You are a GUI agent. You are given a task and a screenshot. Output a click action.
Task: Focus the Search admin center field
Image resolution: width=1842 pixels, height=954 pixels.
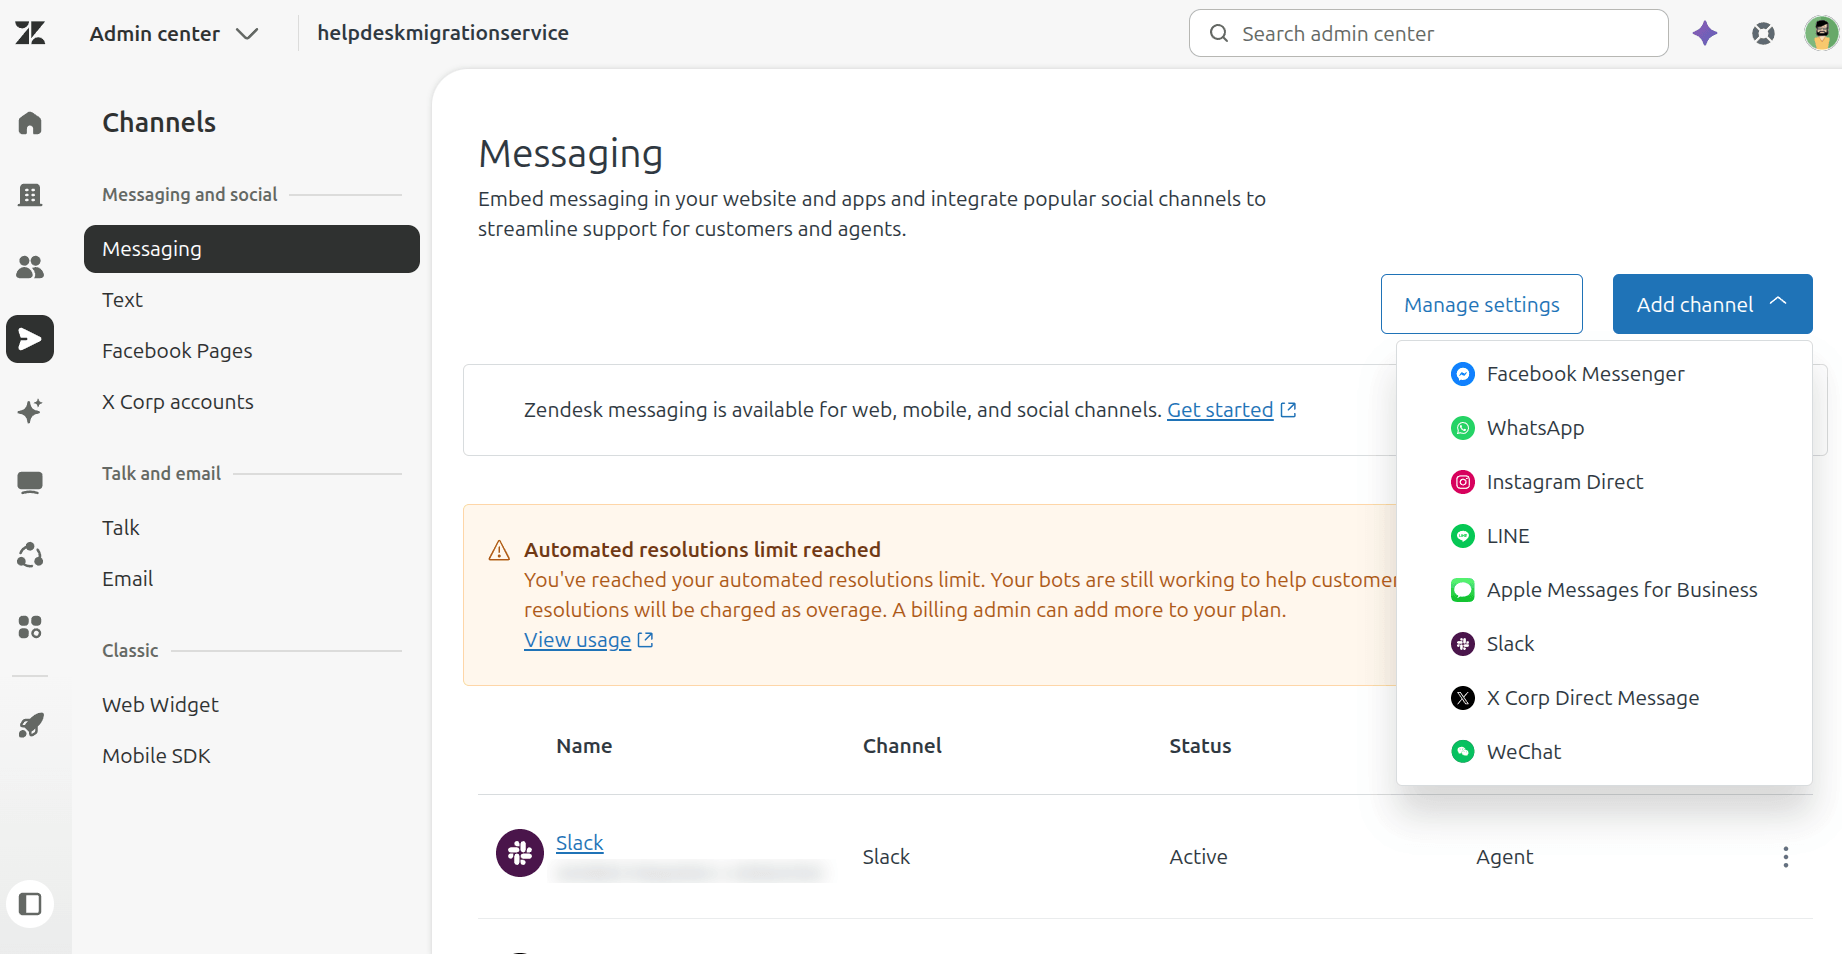coord(1428,33)
